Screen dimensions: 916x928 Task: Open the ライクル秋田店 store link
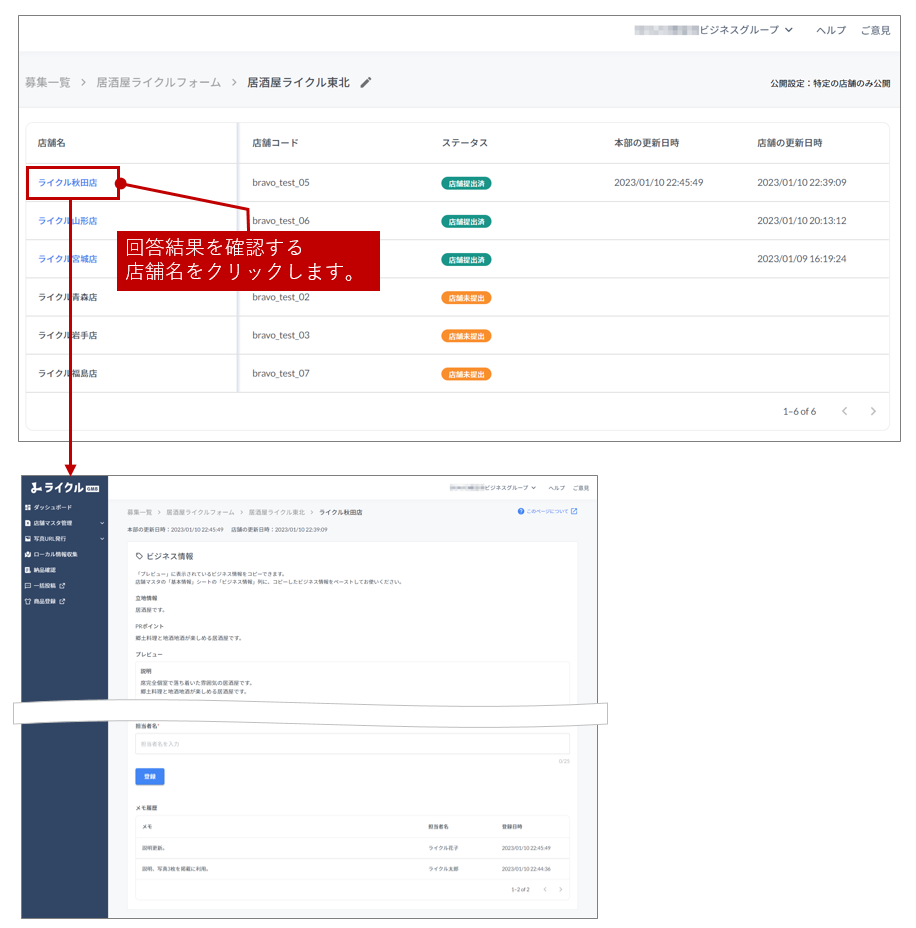click(68, 183)
